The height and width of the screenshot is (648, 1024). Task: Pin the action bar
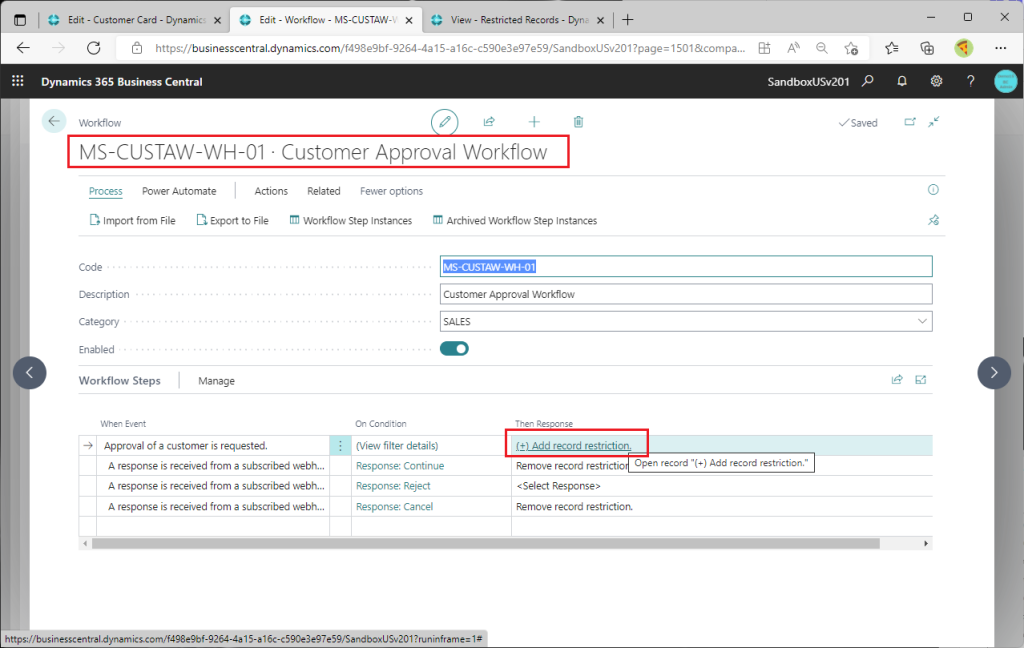click(x=933, y=220)
